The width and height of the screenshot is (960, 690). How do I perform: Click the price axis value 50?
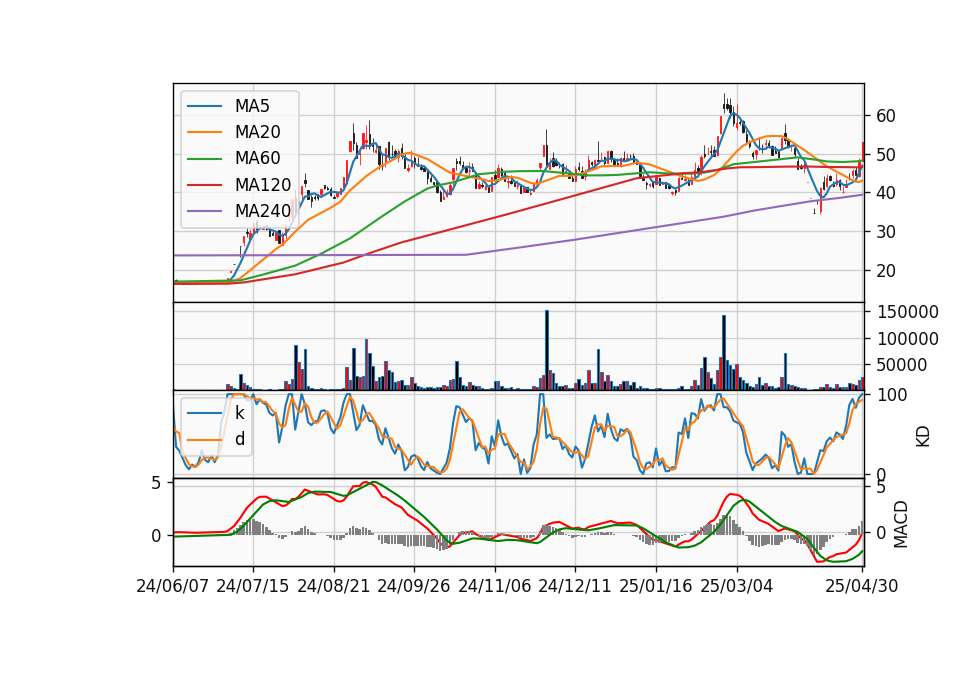pos(885,154)
